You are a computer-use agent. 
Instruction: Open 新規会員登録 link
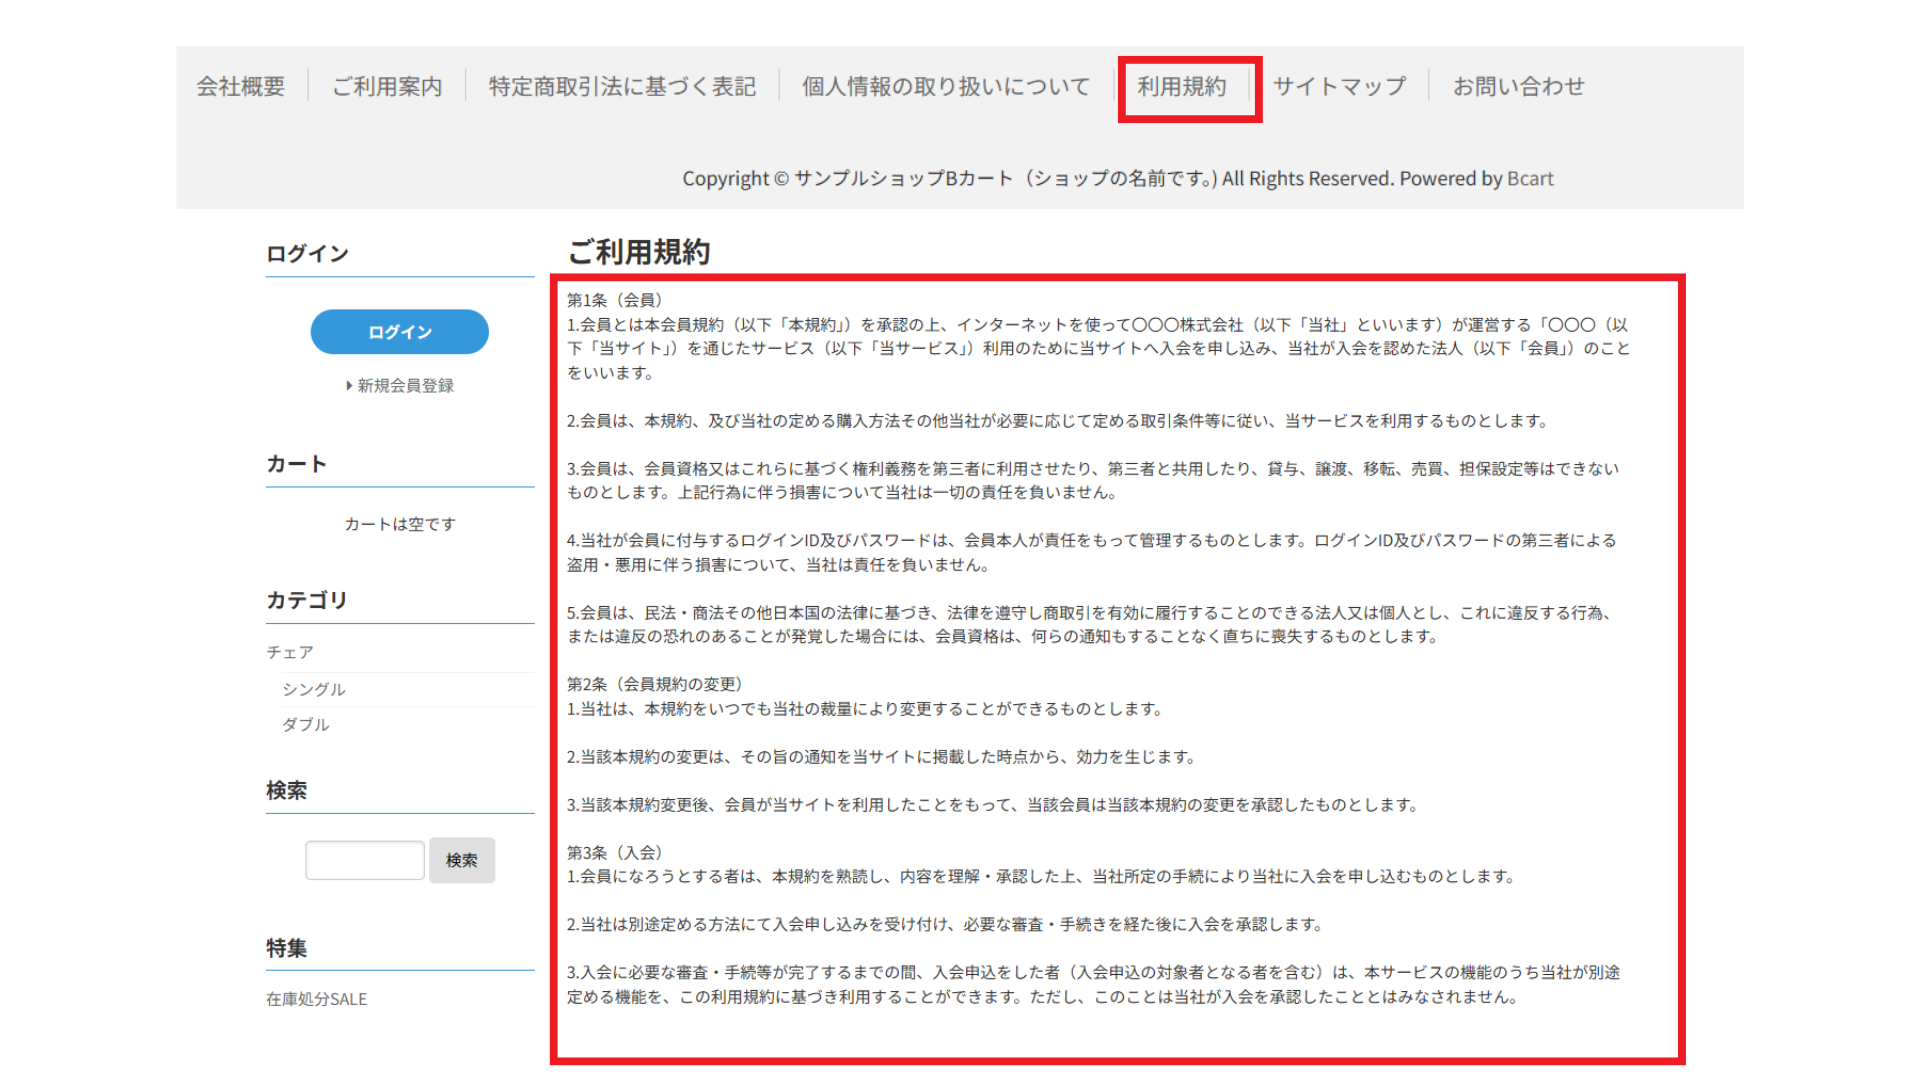click(x=405, y=386)
